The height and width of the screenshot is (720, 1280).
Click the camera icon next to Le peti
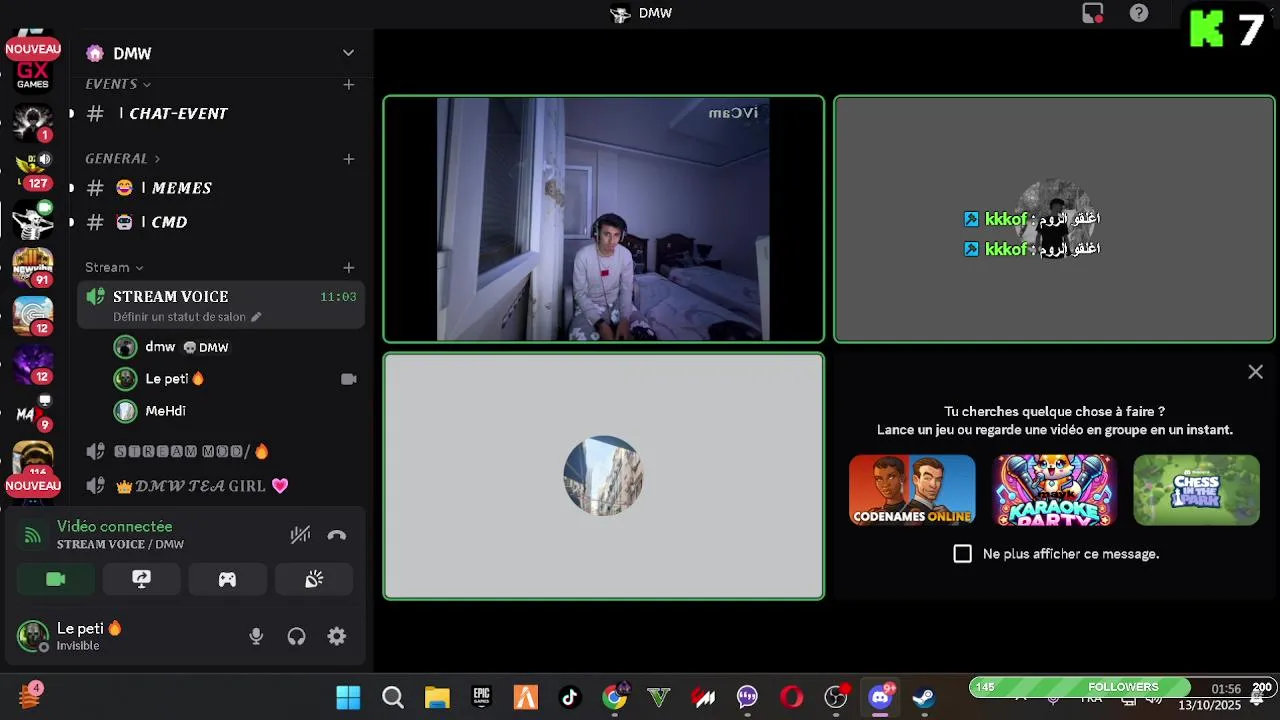(x=349, y=379)
